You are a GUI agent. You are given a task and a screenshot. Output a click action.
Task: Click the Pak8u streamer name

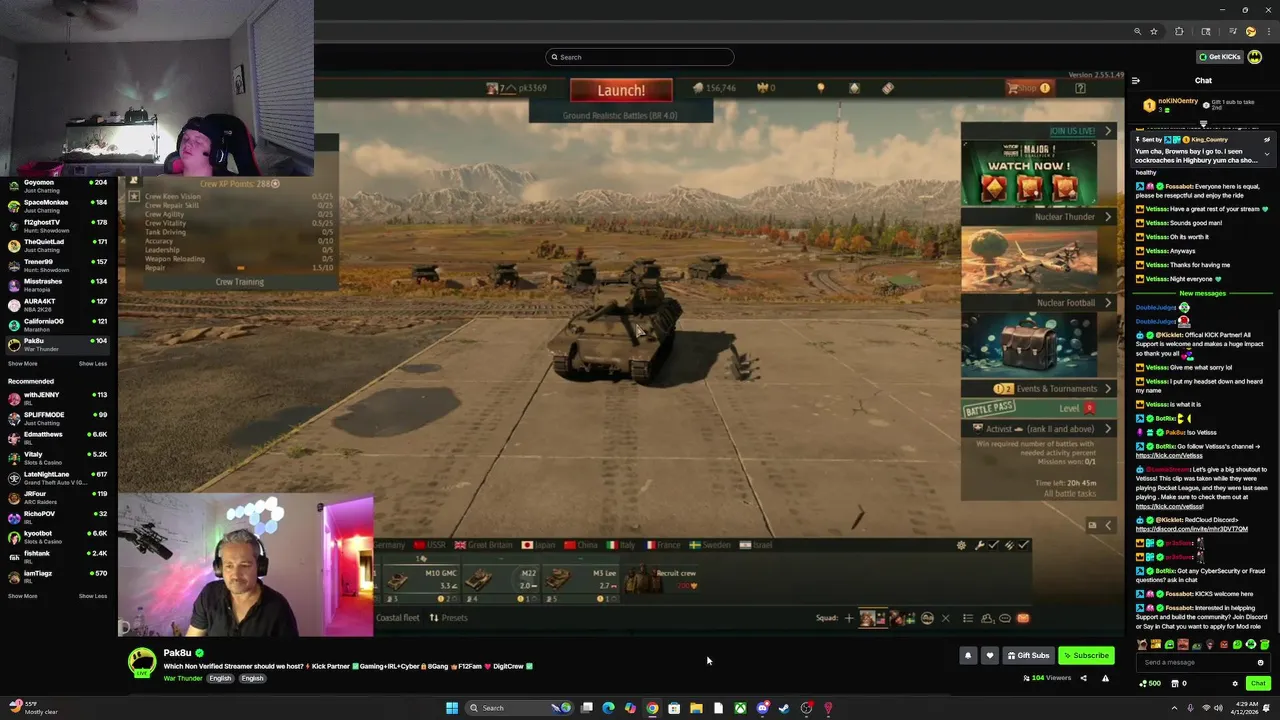pyautogui.click(x=177, y=653)
